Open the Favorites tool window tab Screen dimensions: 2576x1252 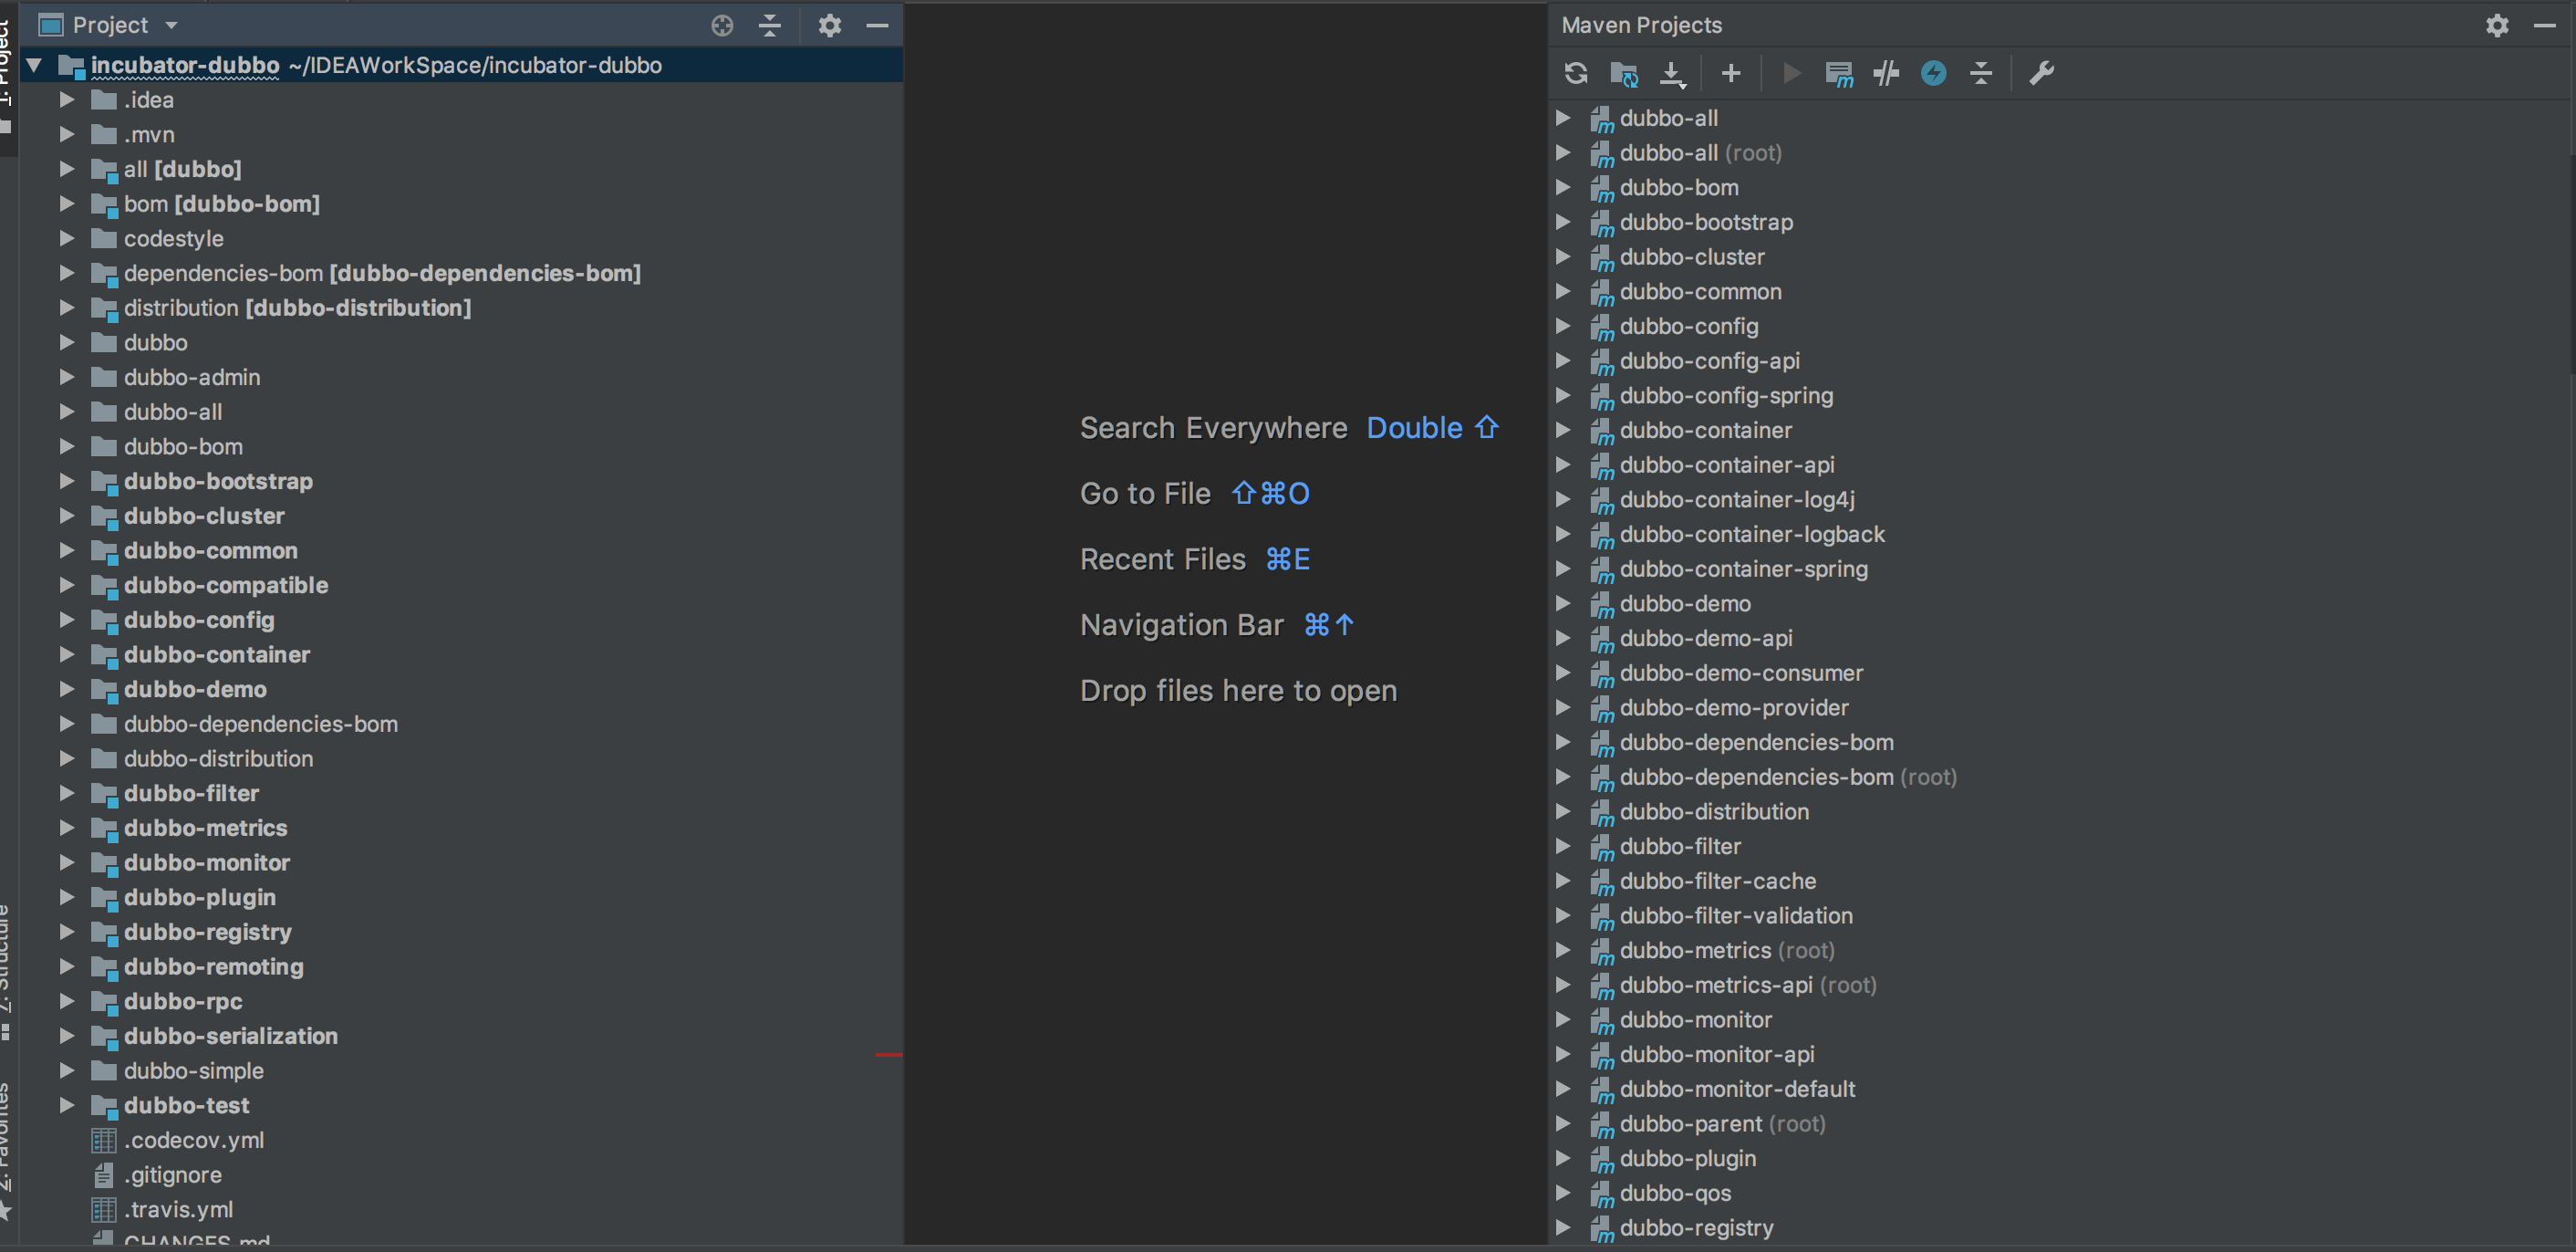pyautogui.click(x=7, y=1150)
